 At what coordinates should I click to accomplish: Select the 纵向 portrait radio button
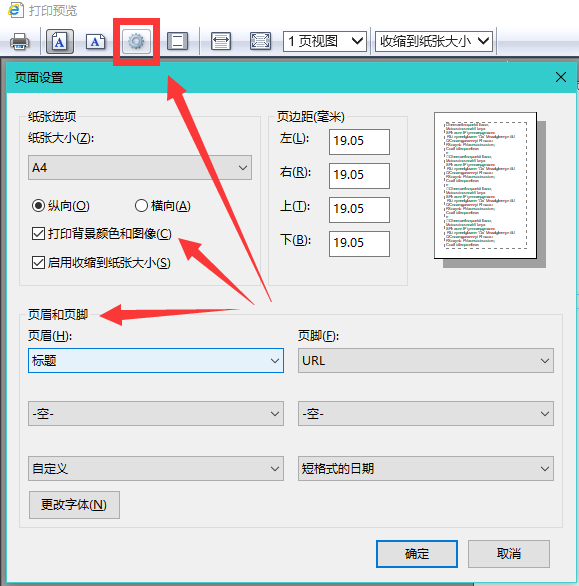click(38, 206)
